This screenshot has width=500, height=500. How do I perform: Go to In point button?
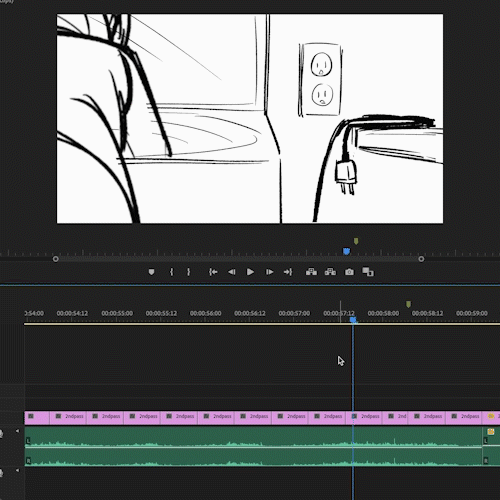pos(213,272)
